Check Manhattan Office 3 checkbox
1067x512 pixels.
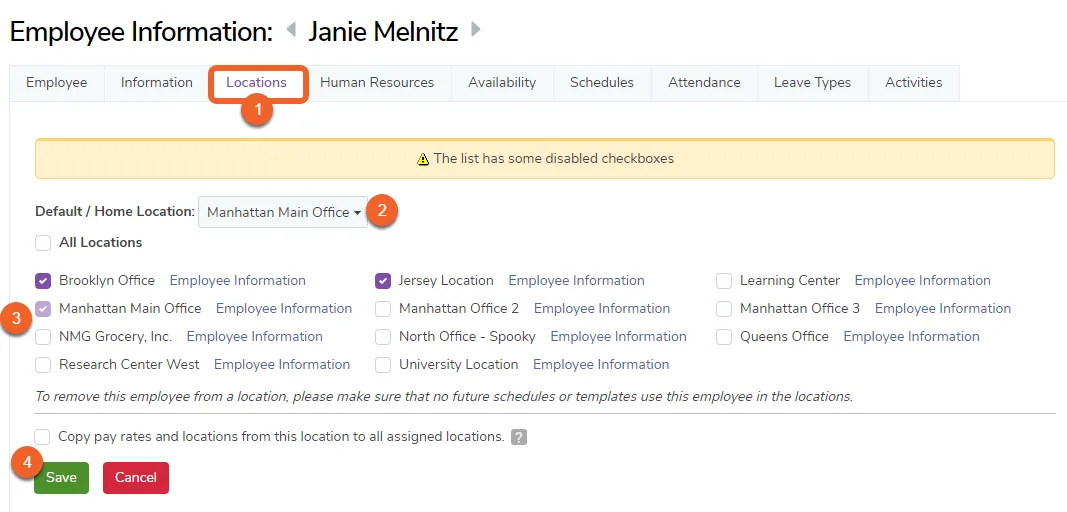[x=724, y=309]
